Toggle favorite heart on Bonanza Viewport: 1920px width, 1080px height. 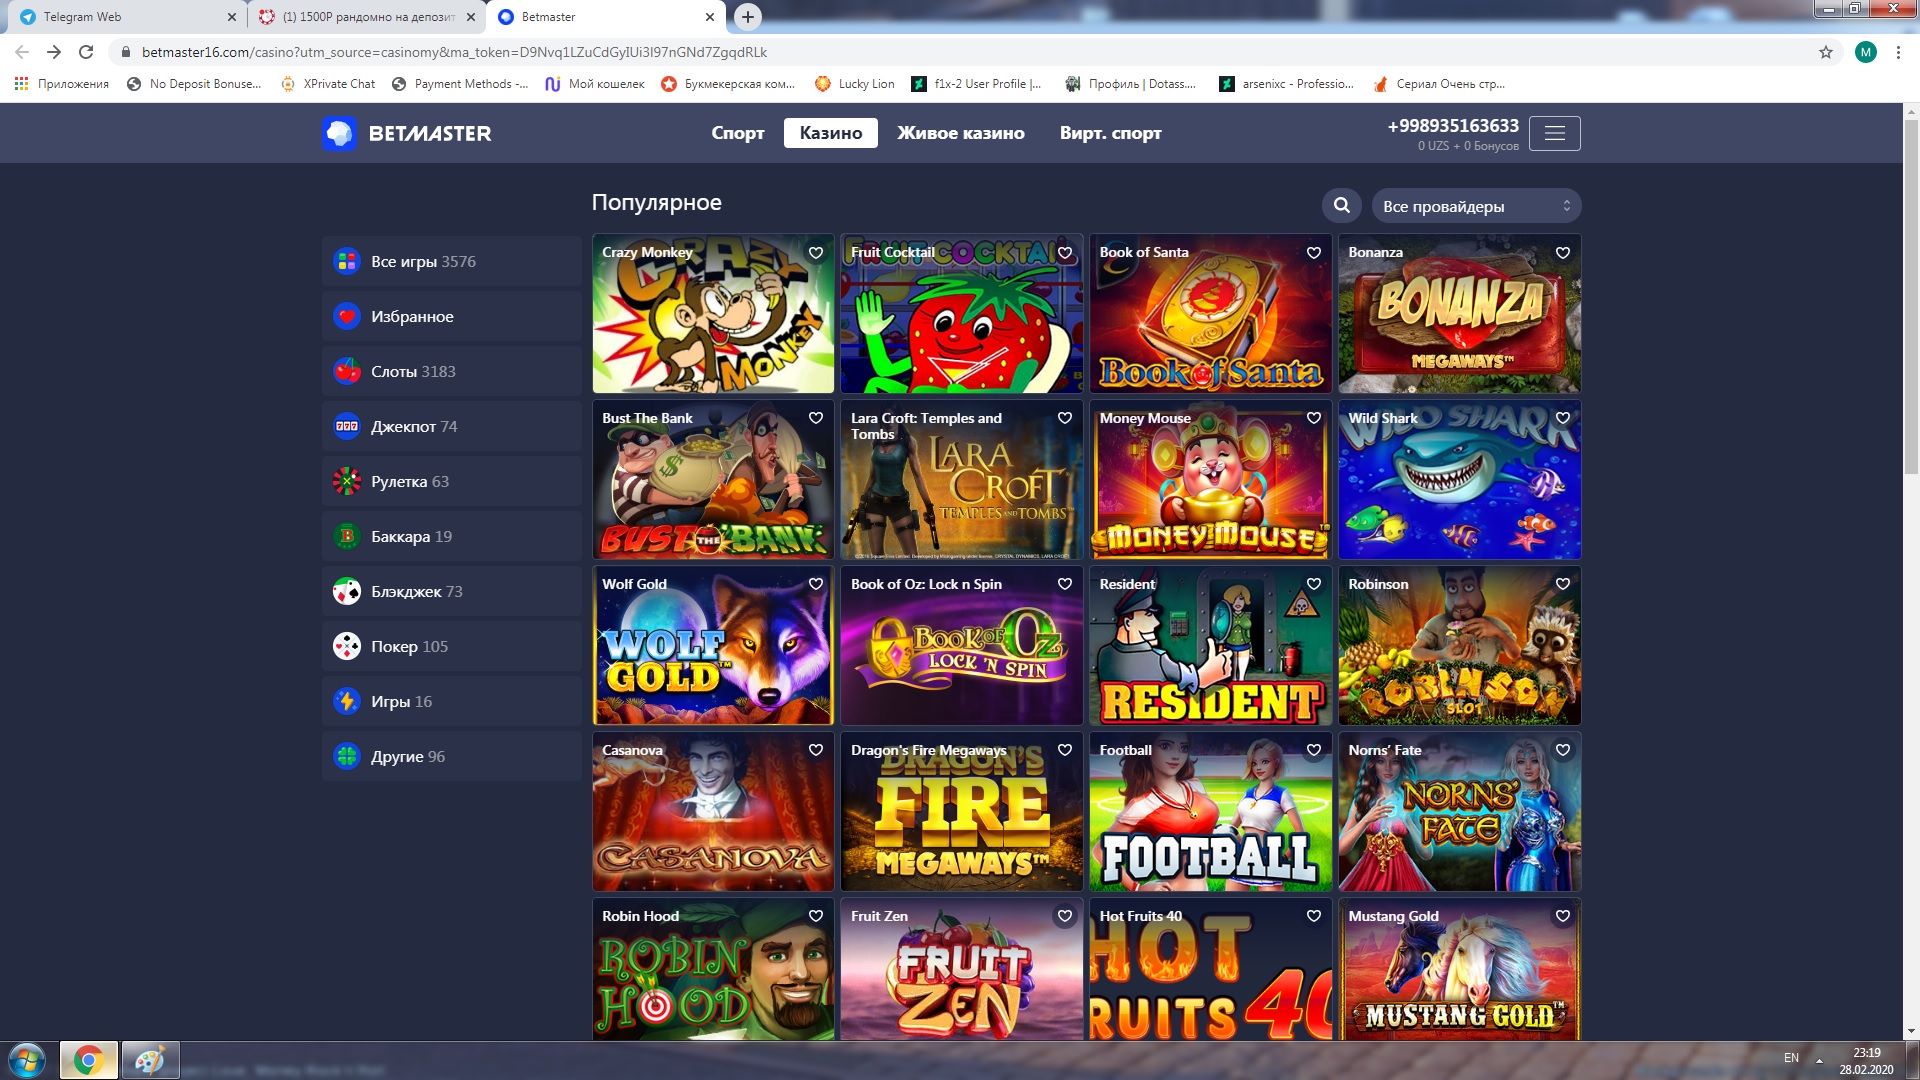point(1562,253)
